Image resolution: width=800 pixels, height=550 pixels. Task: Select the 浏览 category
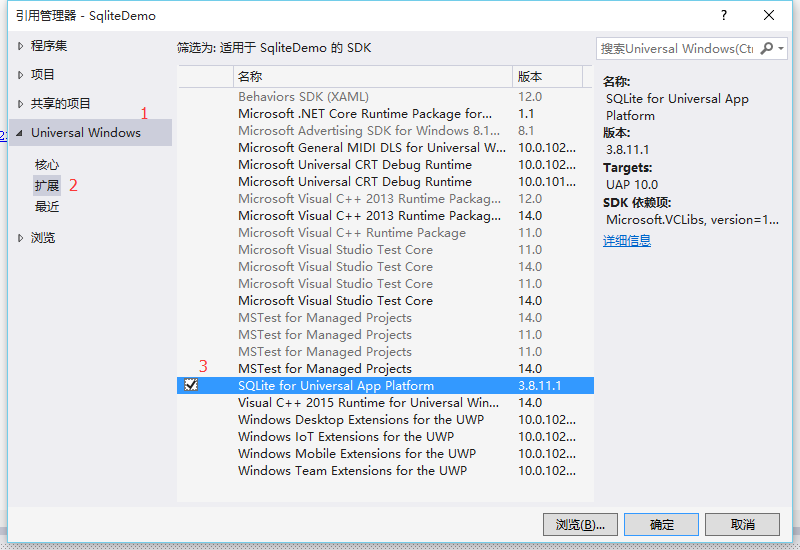click(x=43, y=238)
